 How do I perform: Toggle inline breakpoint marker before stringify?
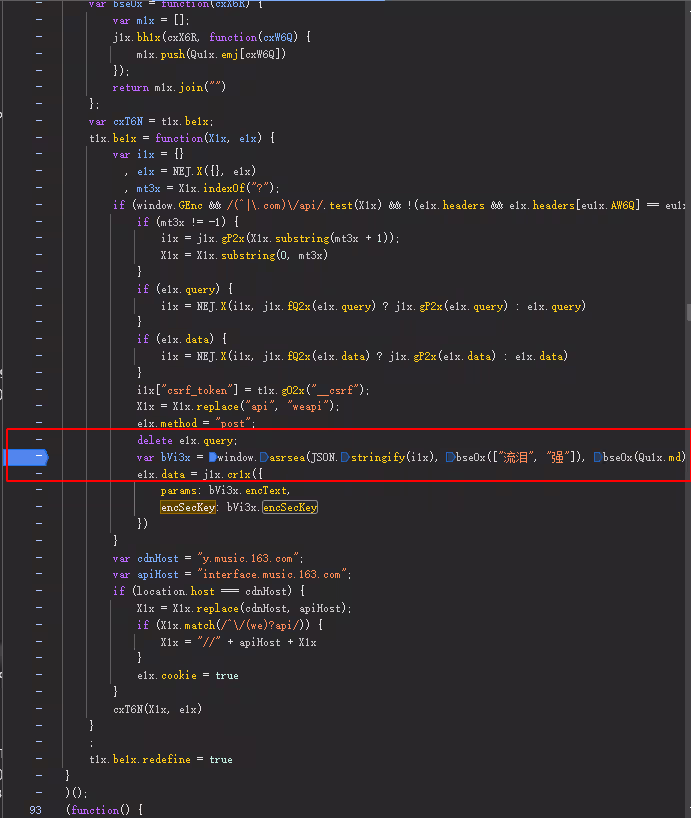[x=345, y=457]
